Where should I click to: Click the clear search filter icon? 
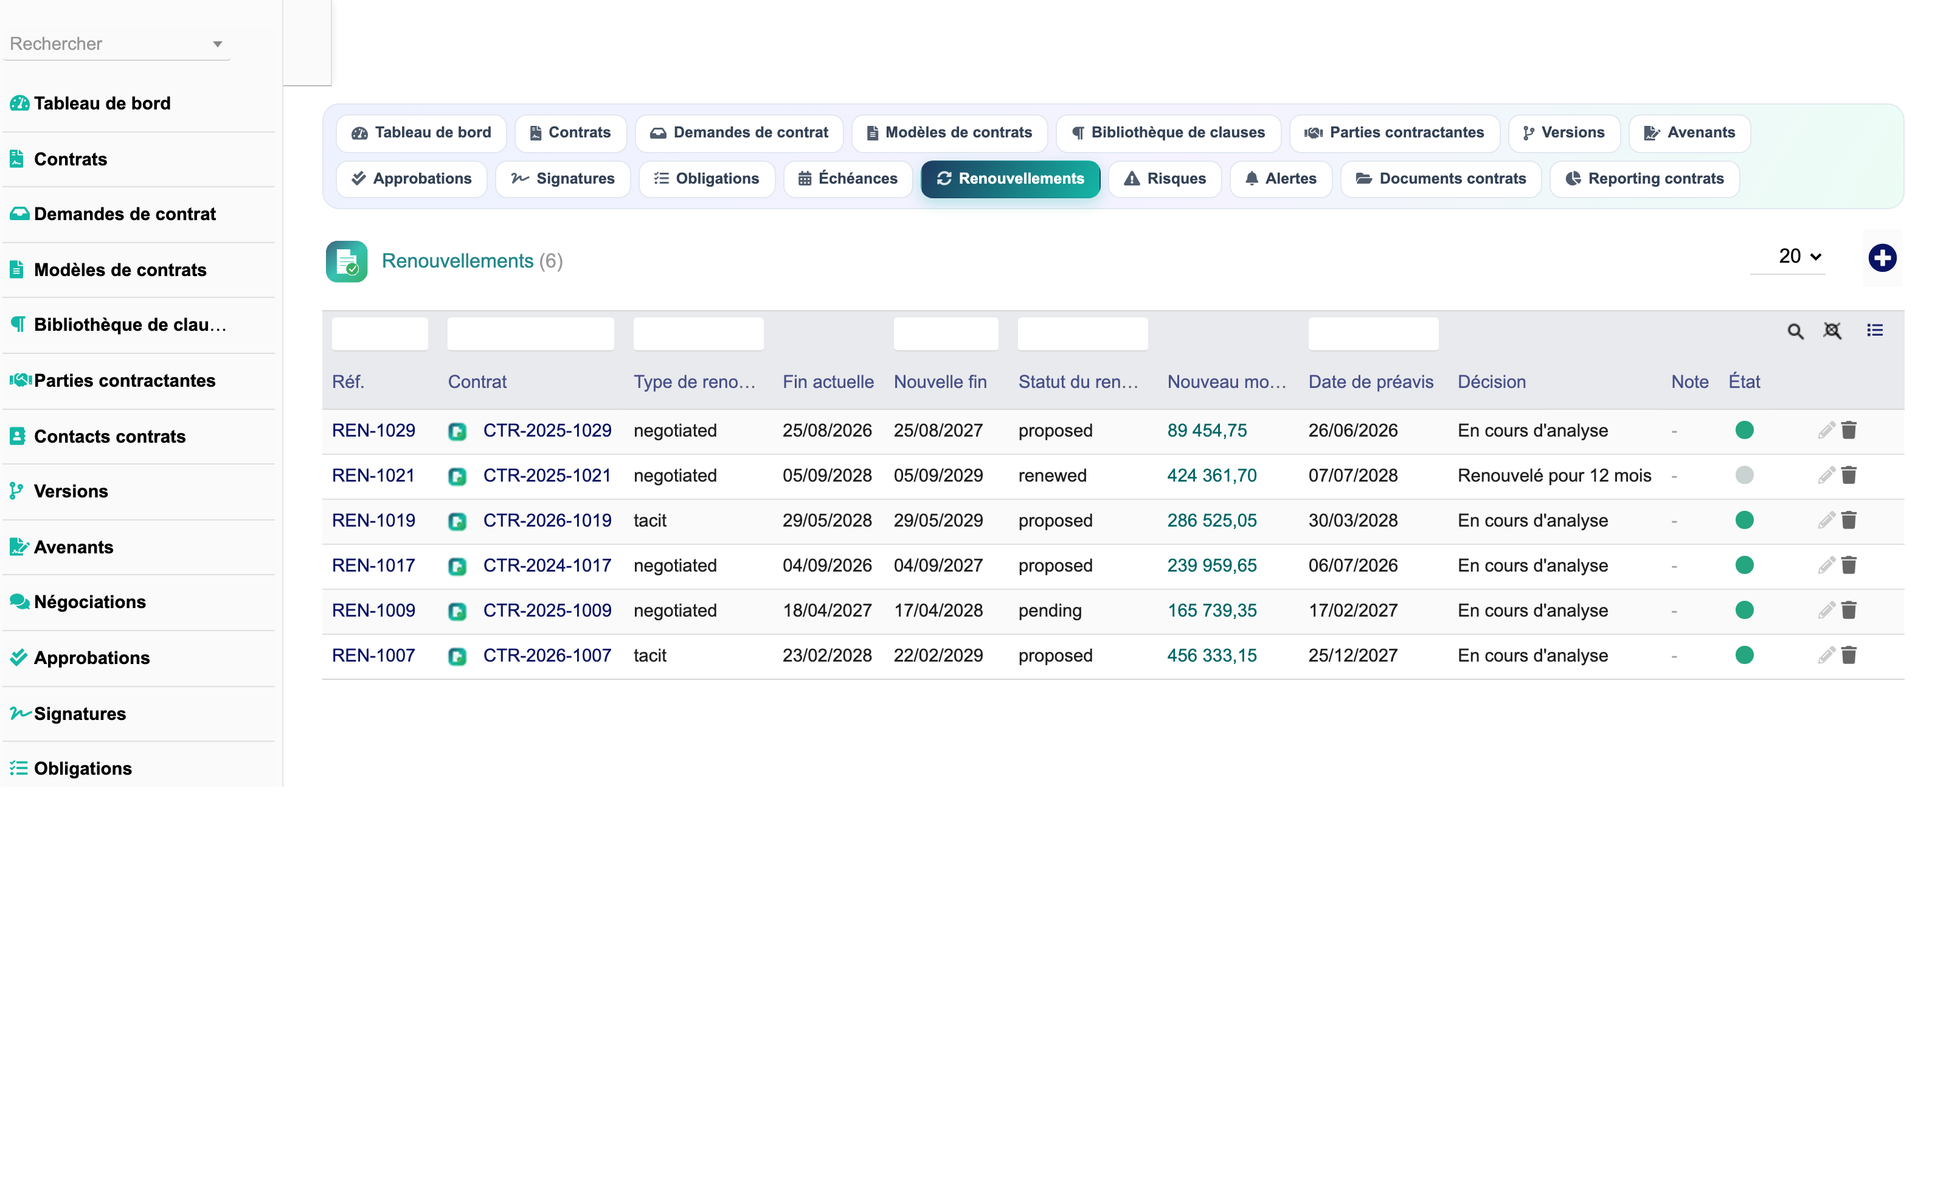[x=1832, y=331]
